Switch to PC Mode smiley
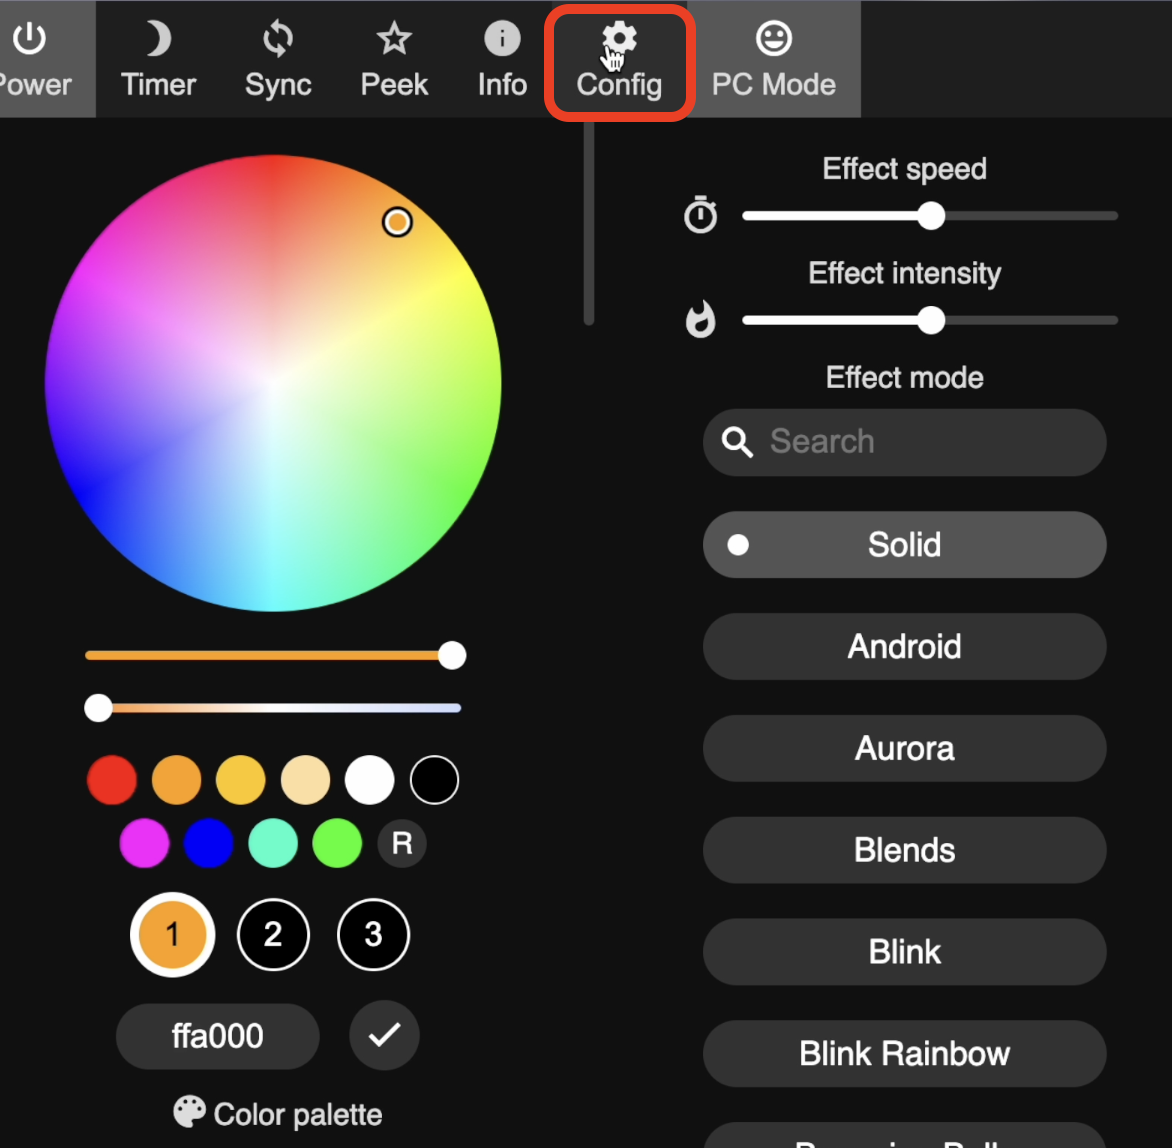This screenshot has height=1148, width=1172. click(773, 60)
